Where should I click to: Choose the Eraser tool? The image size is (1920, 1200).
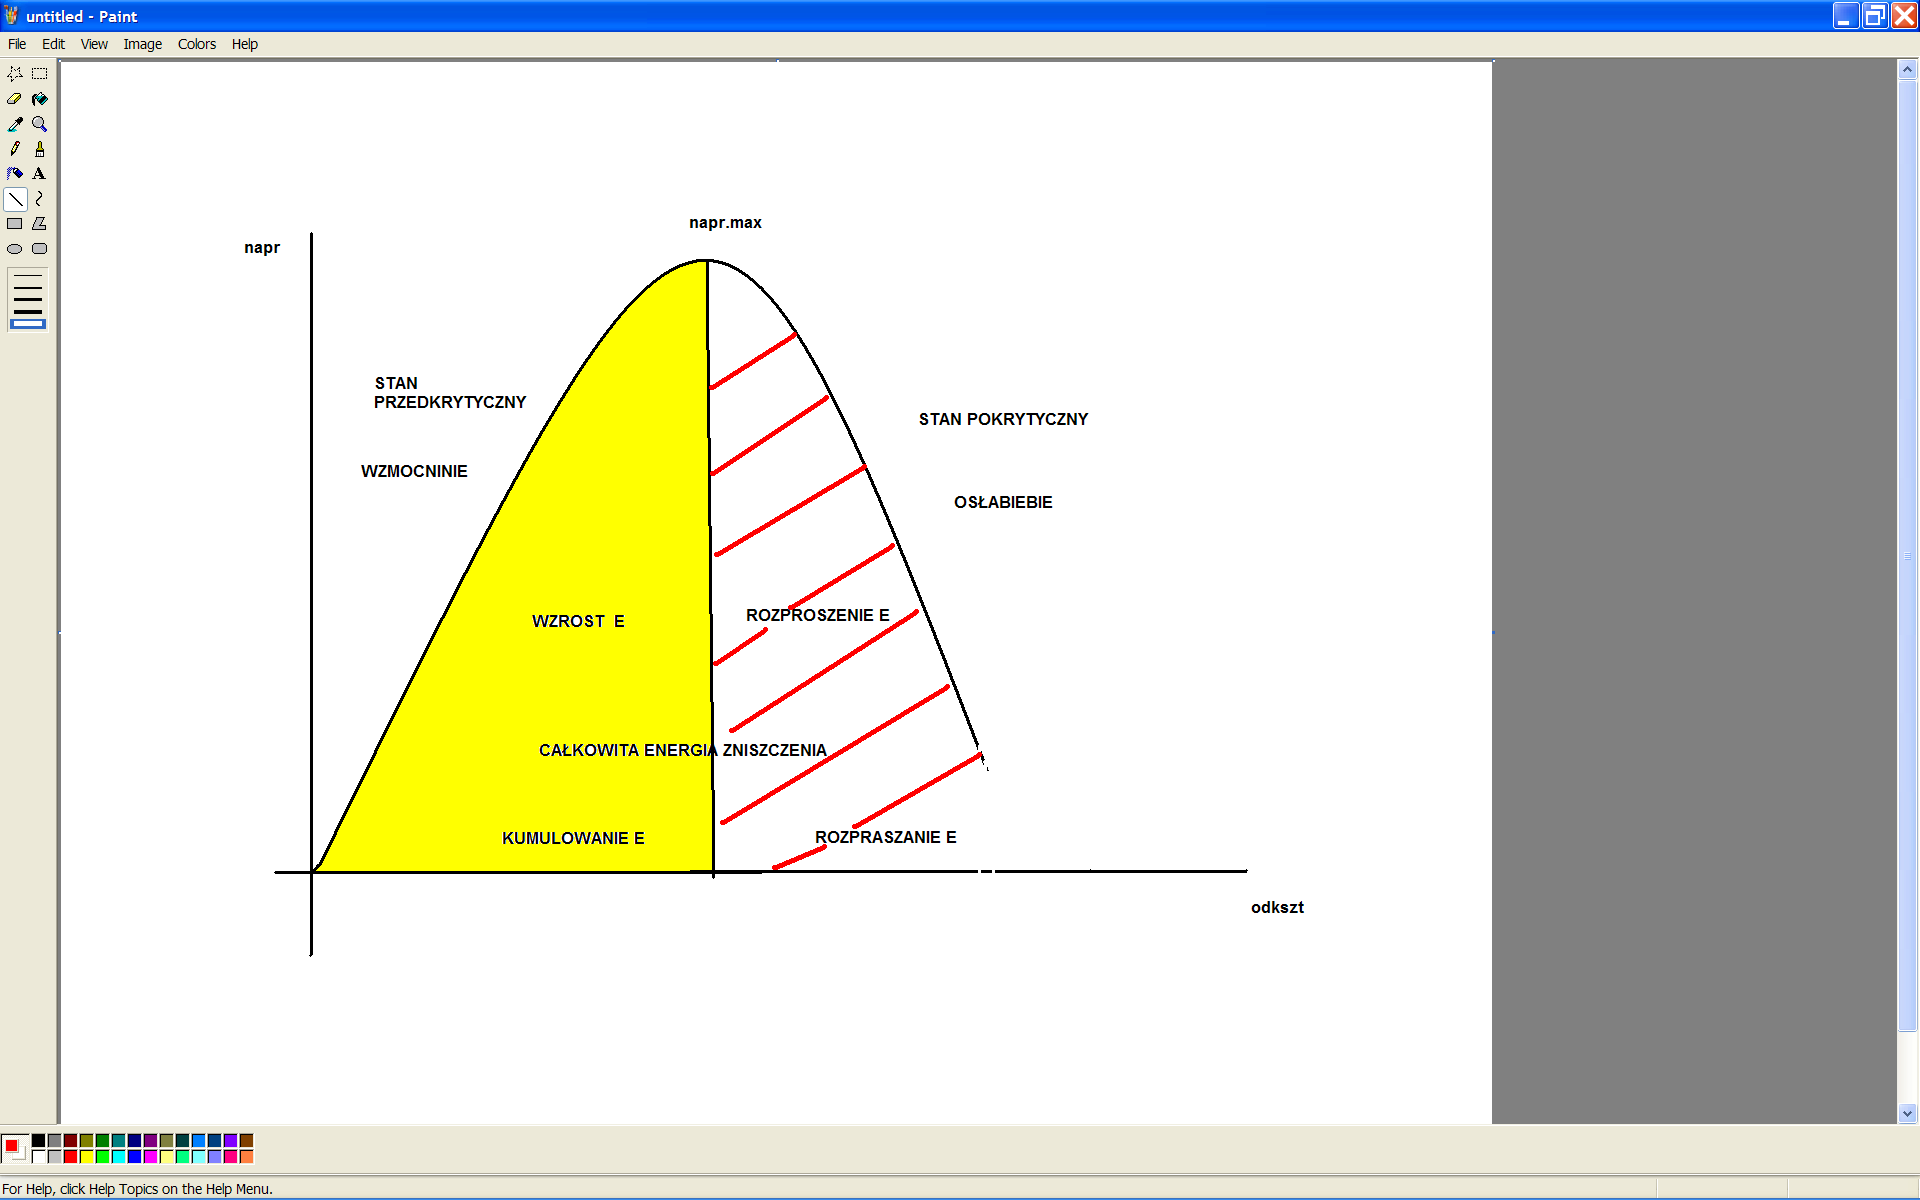tap(15, 99)
